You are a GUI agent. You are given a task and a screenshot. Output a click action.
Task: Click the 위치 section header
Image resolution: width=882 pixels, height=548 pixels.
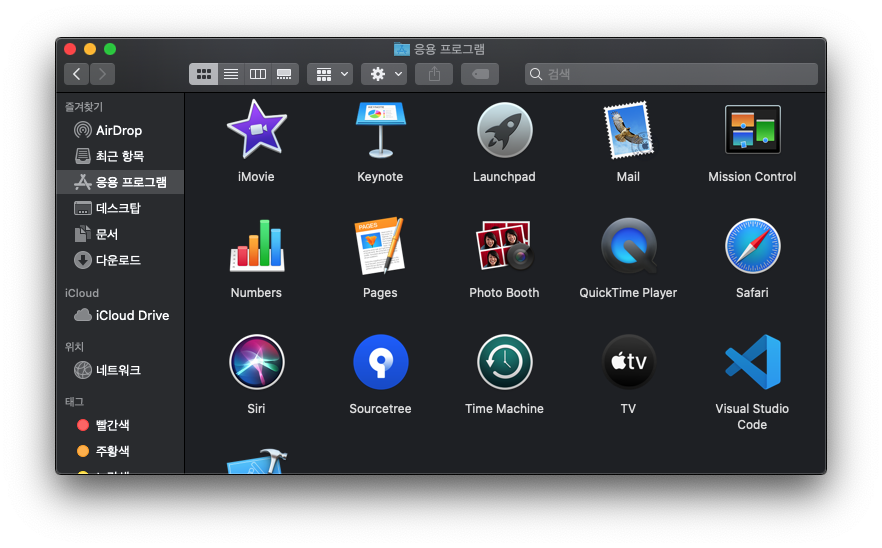[74, 347]
